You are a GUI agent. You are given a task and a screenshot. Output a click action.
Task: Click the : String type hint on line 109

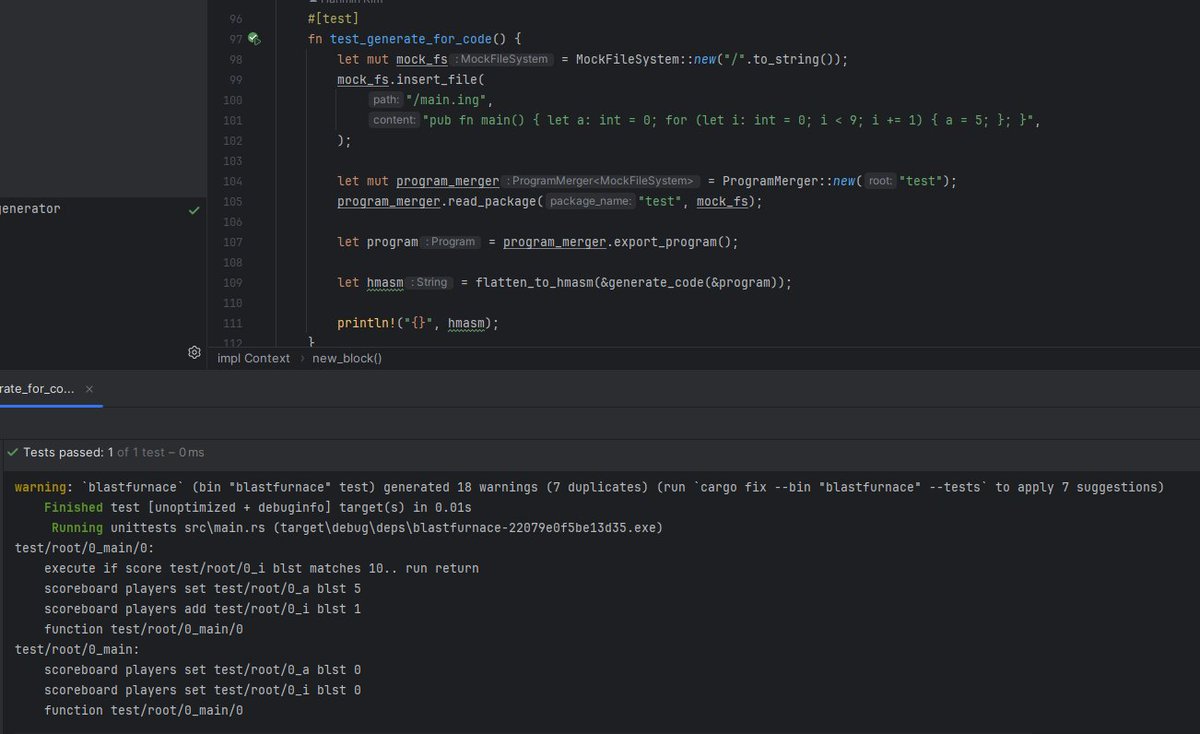pyautogui.click(x=430, y=283)
